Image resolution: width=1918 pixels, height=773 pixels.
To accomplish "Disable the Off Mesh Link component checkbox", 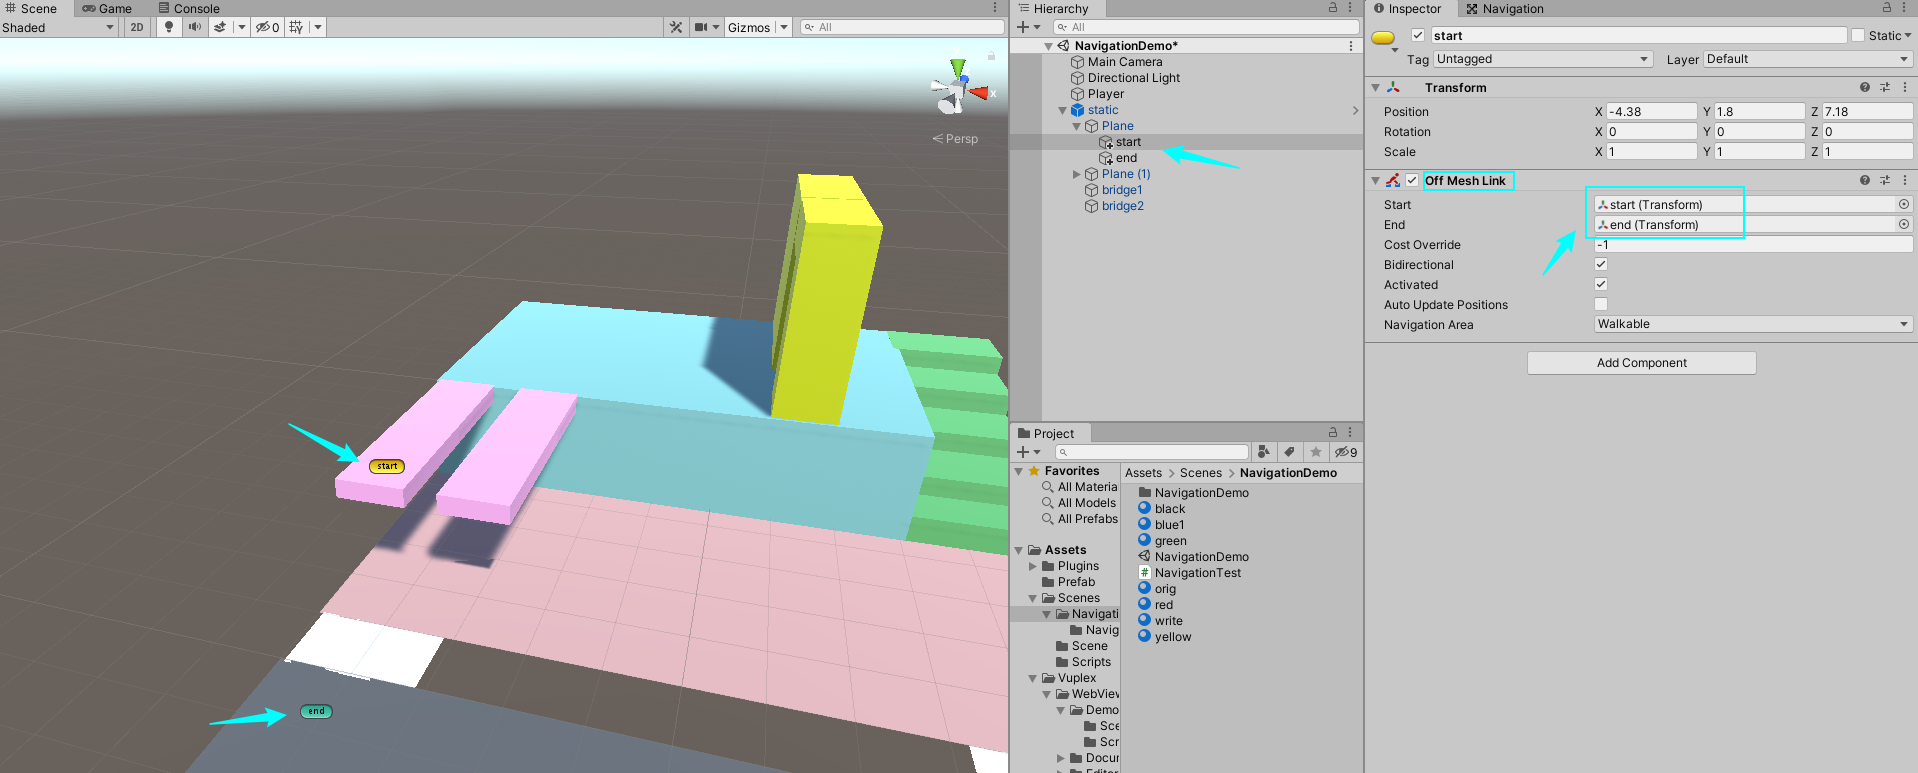I will [x=1412, y=180].
